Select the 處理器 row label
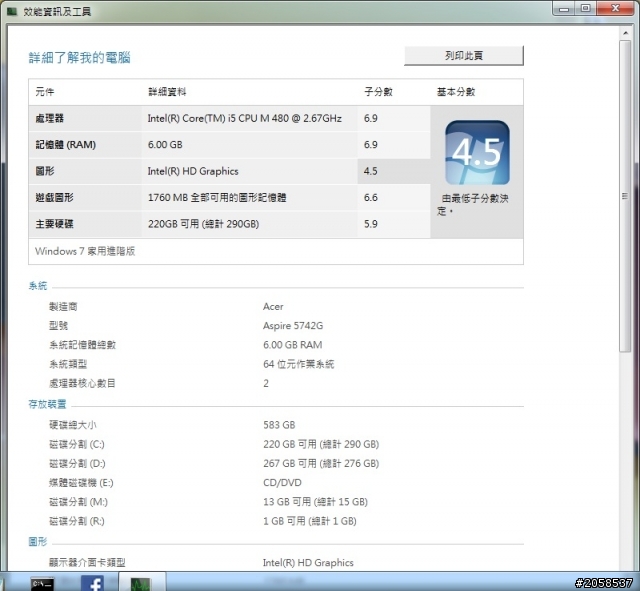The width and height of the screenshot is (640, 591). 49,118
